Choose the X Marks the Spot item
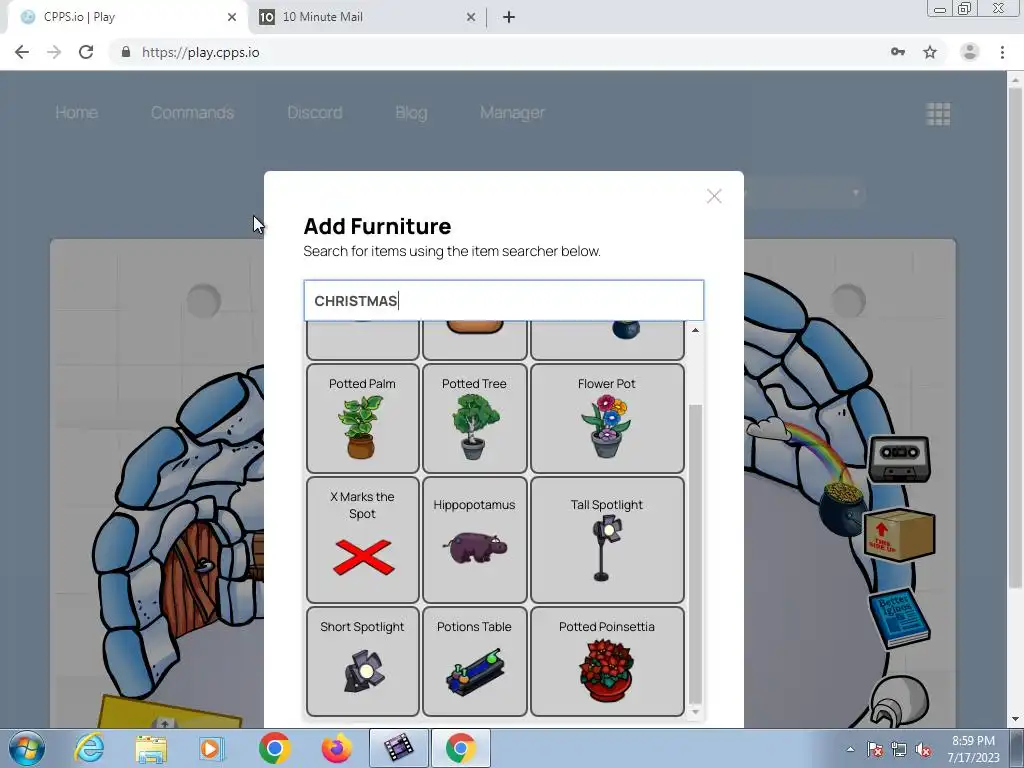The height and width of the screenshot is (768, 1024). (x=362, y=539)
